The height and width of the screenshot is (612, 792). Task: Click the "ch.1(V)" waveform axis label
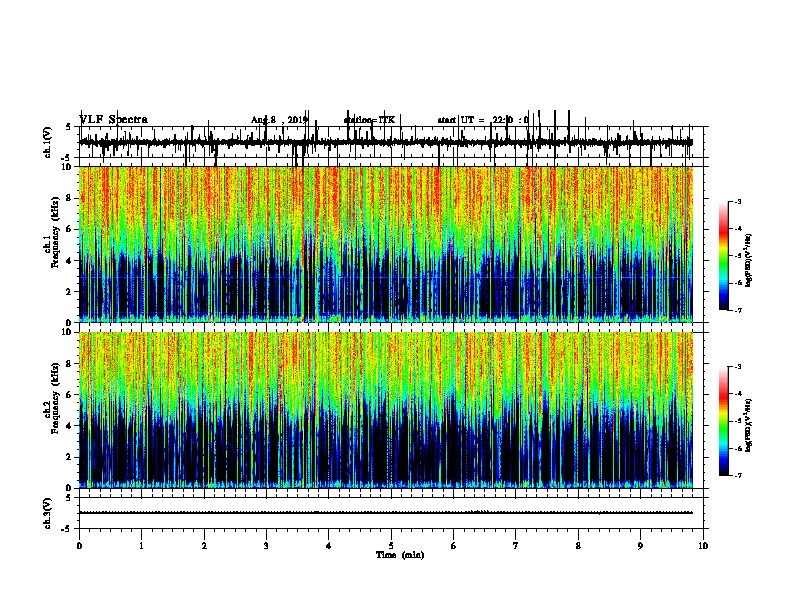[x=48, y=142]
